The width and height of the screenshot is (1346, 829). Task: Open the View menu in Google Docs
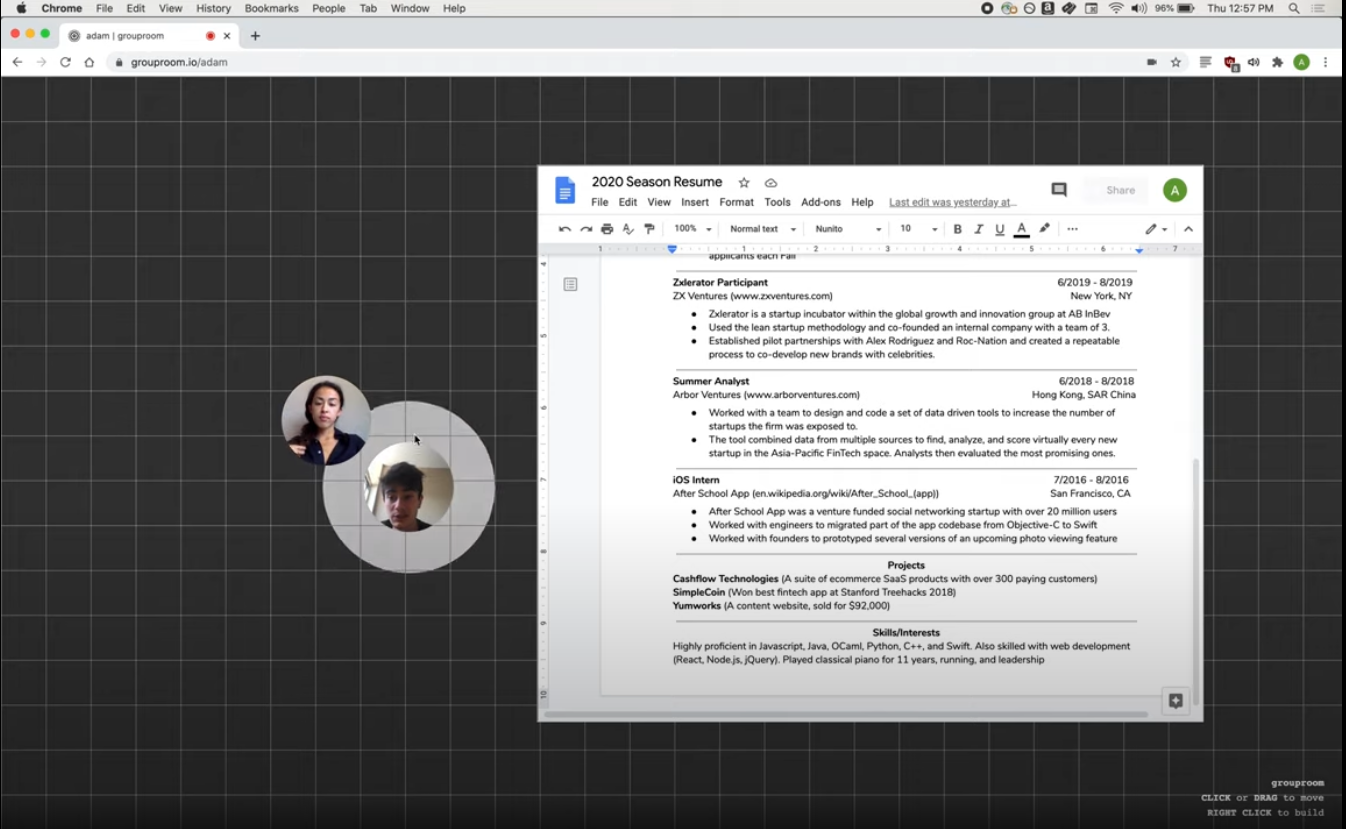point(659,202)
